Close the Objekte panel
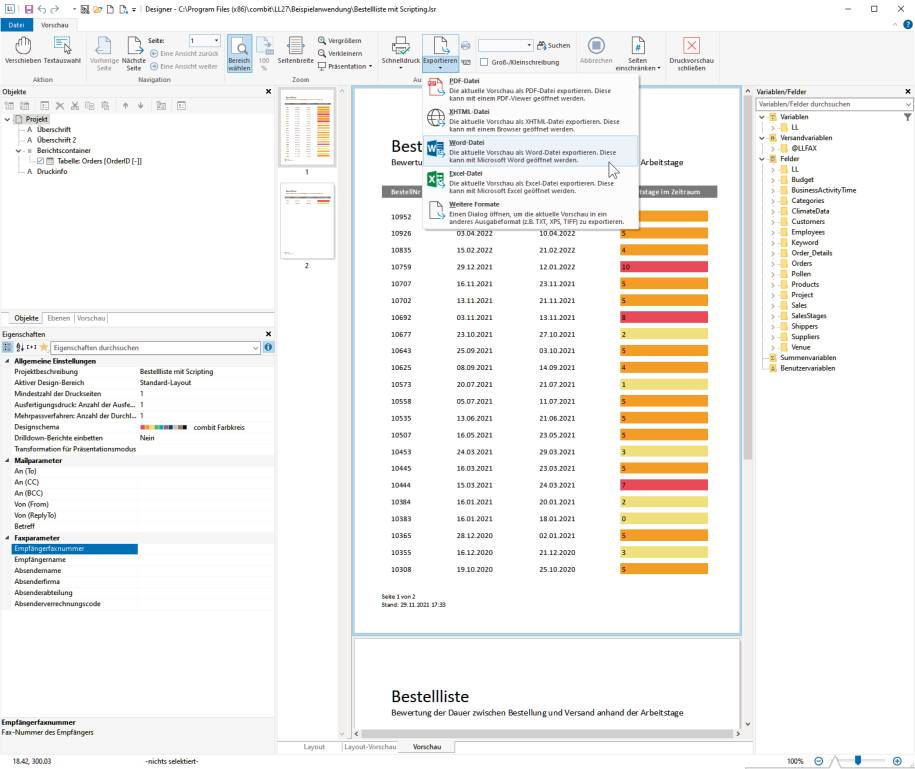Image resolution: width=915 pixels, height=769 pixels. [268, 92]
